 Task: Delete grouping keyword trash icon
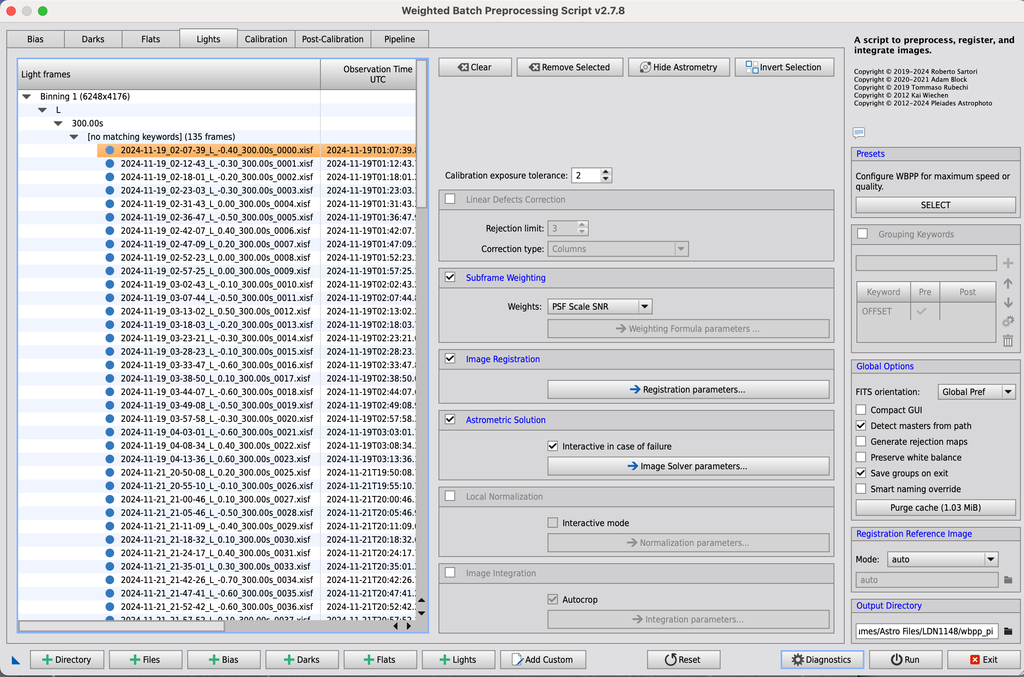(1008, 340)
